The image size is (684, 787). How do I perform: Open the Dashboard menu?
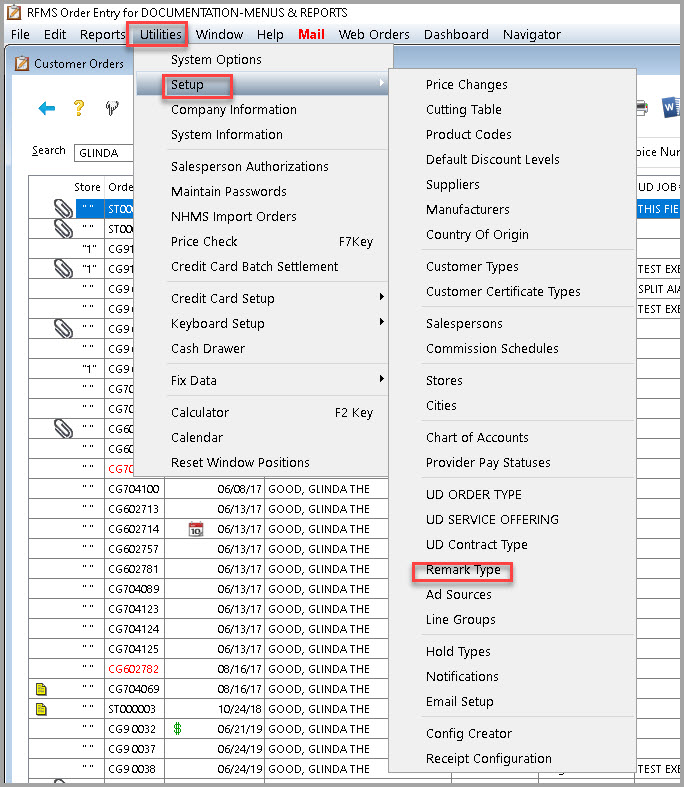456,34
